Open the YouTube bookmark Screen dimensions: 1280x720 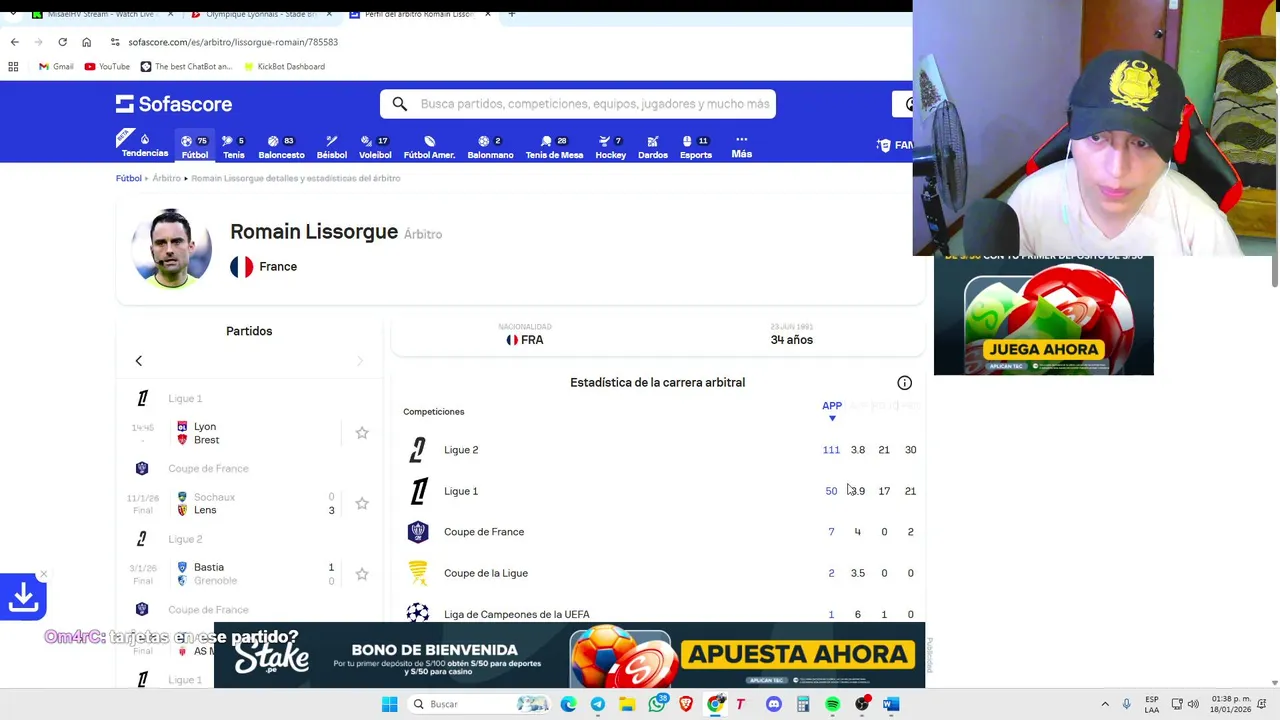click(x=107, y=66)
